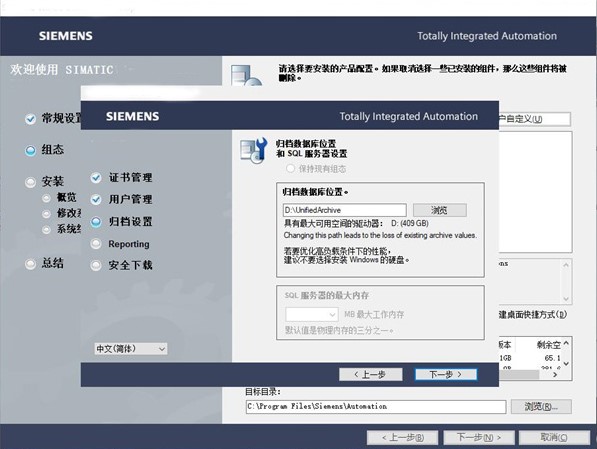The width and height of the screenshot is (597, 449).
Task: Click the archive path D:\UnifiedArchive field
Action: [x=345, y=210]
